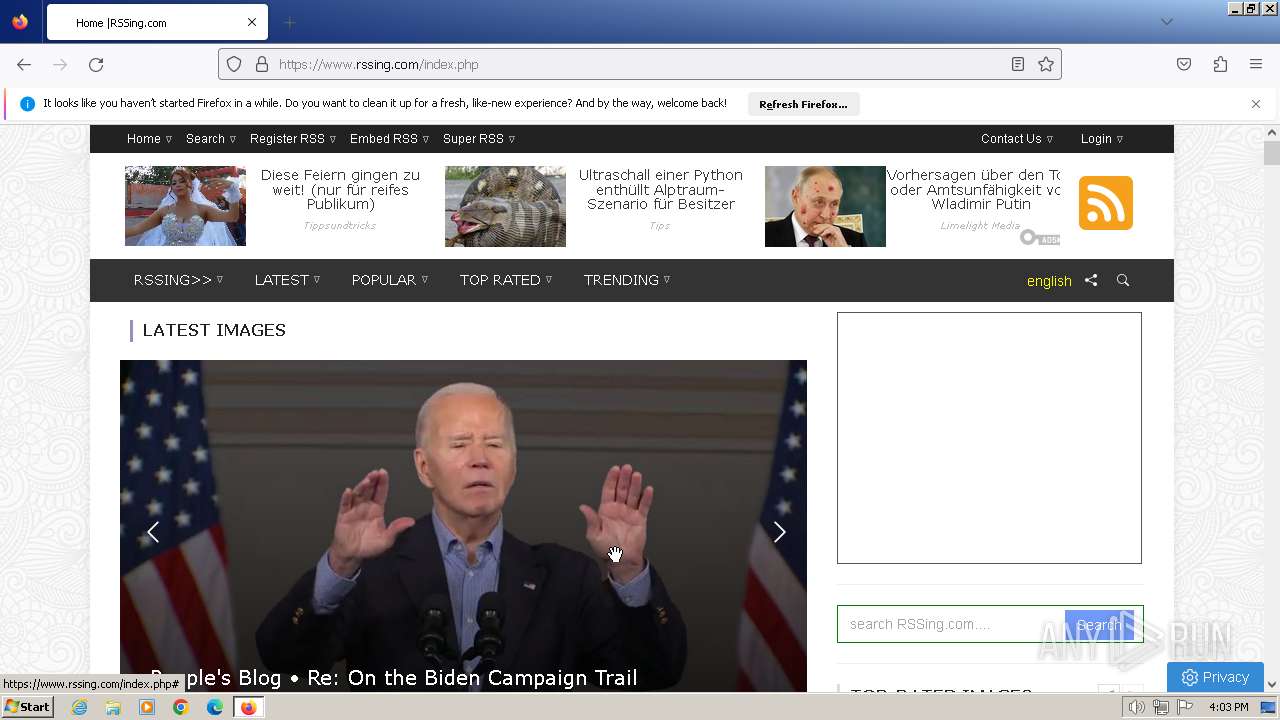Open 'Ultraschall einer Python' ad link
This screenshot has height=720, width=1280.
tap(661, 189)
